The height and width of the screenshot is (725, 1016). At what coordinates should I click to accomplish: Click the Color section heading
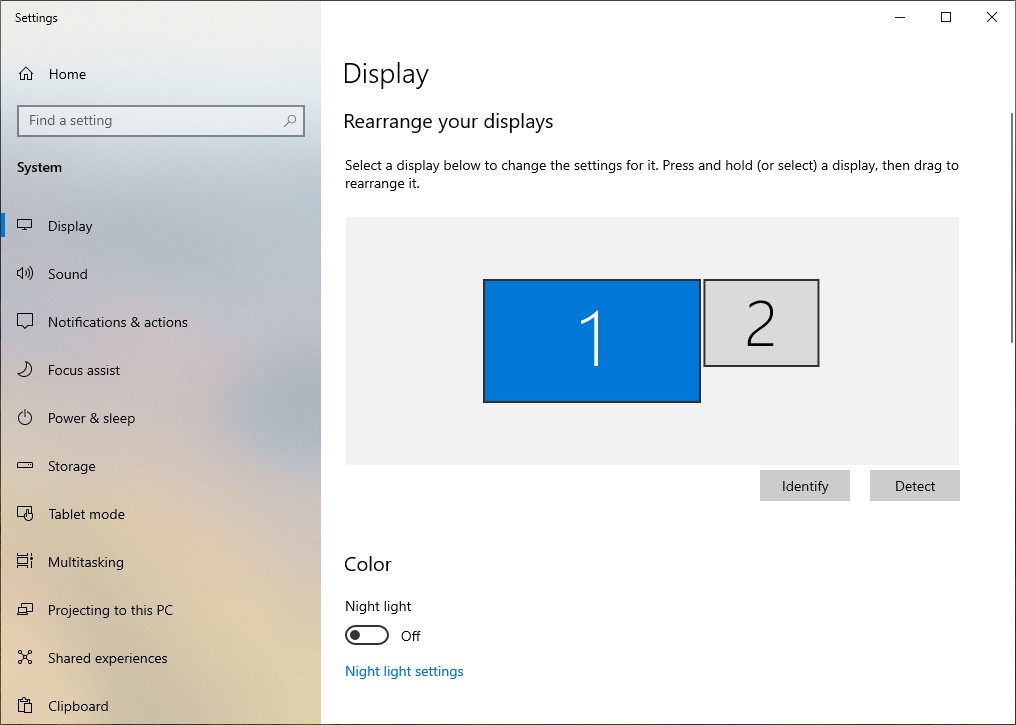click(x=368, y=564)
